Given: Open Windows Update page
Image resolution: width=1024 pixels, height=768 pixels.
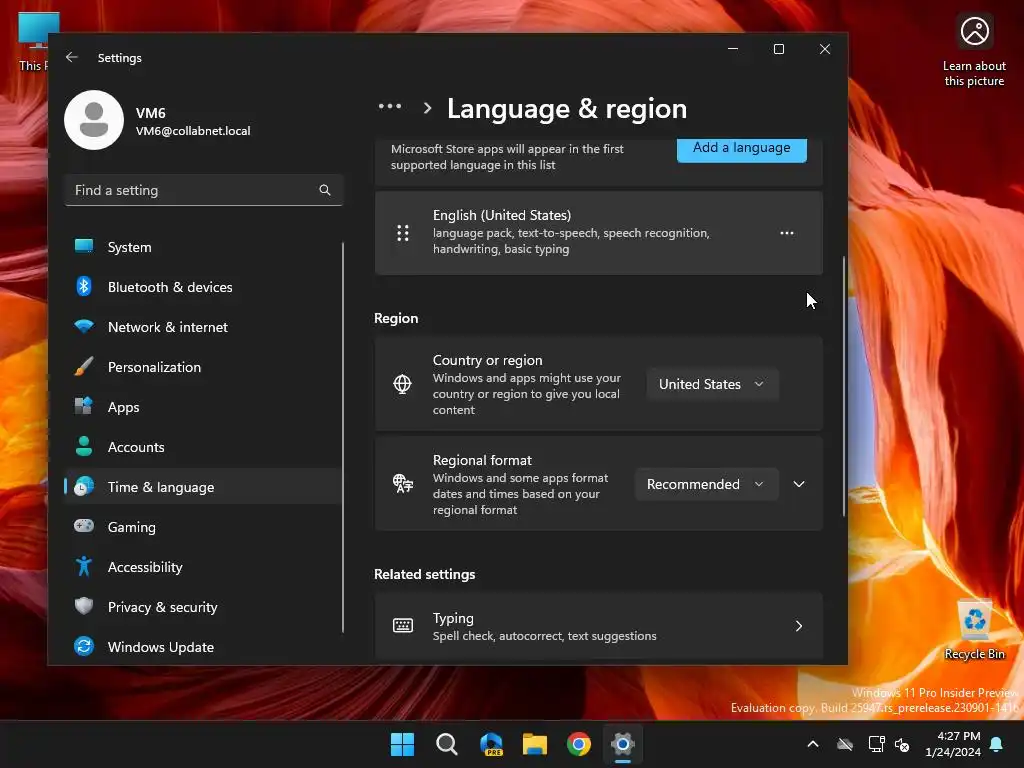Looking at the screenshot, I should (x=202, y=647).
